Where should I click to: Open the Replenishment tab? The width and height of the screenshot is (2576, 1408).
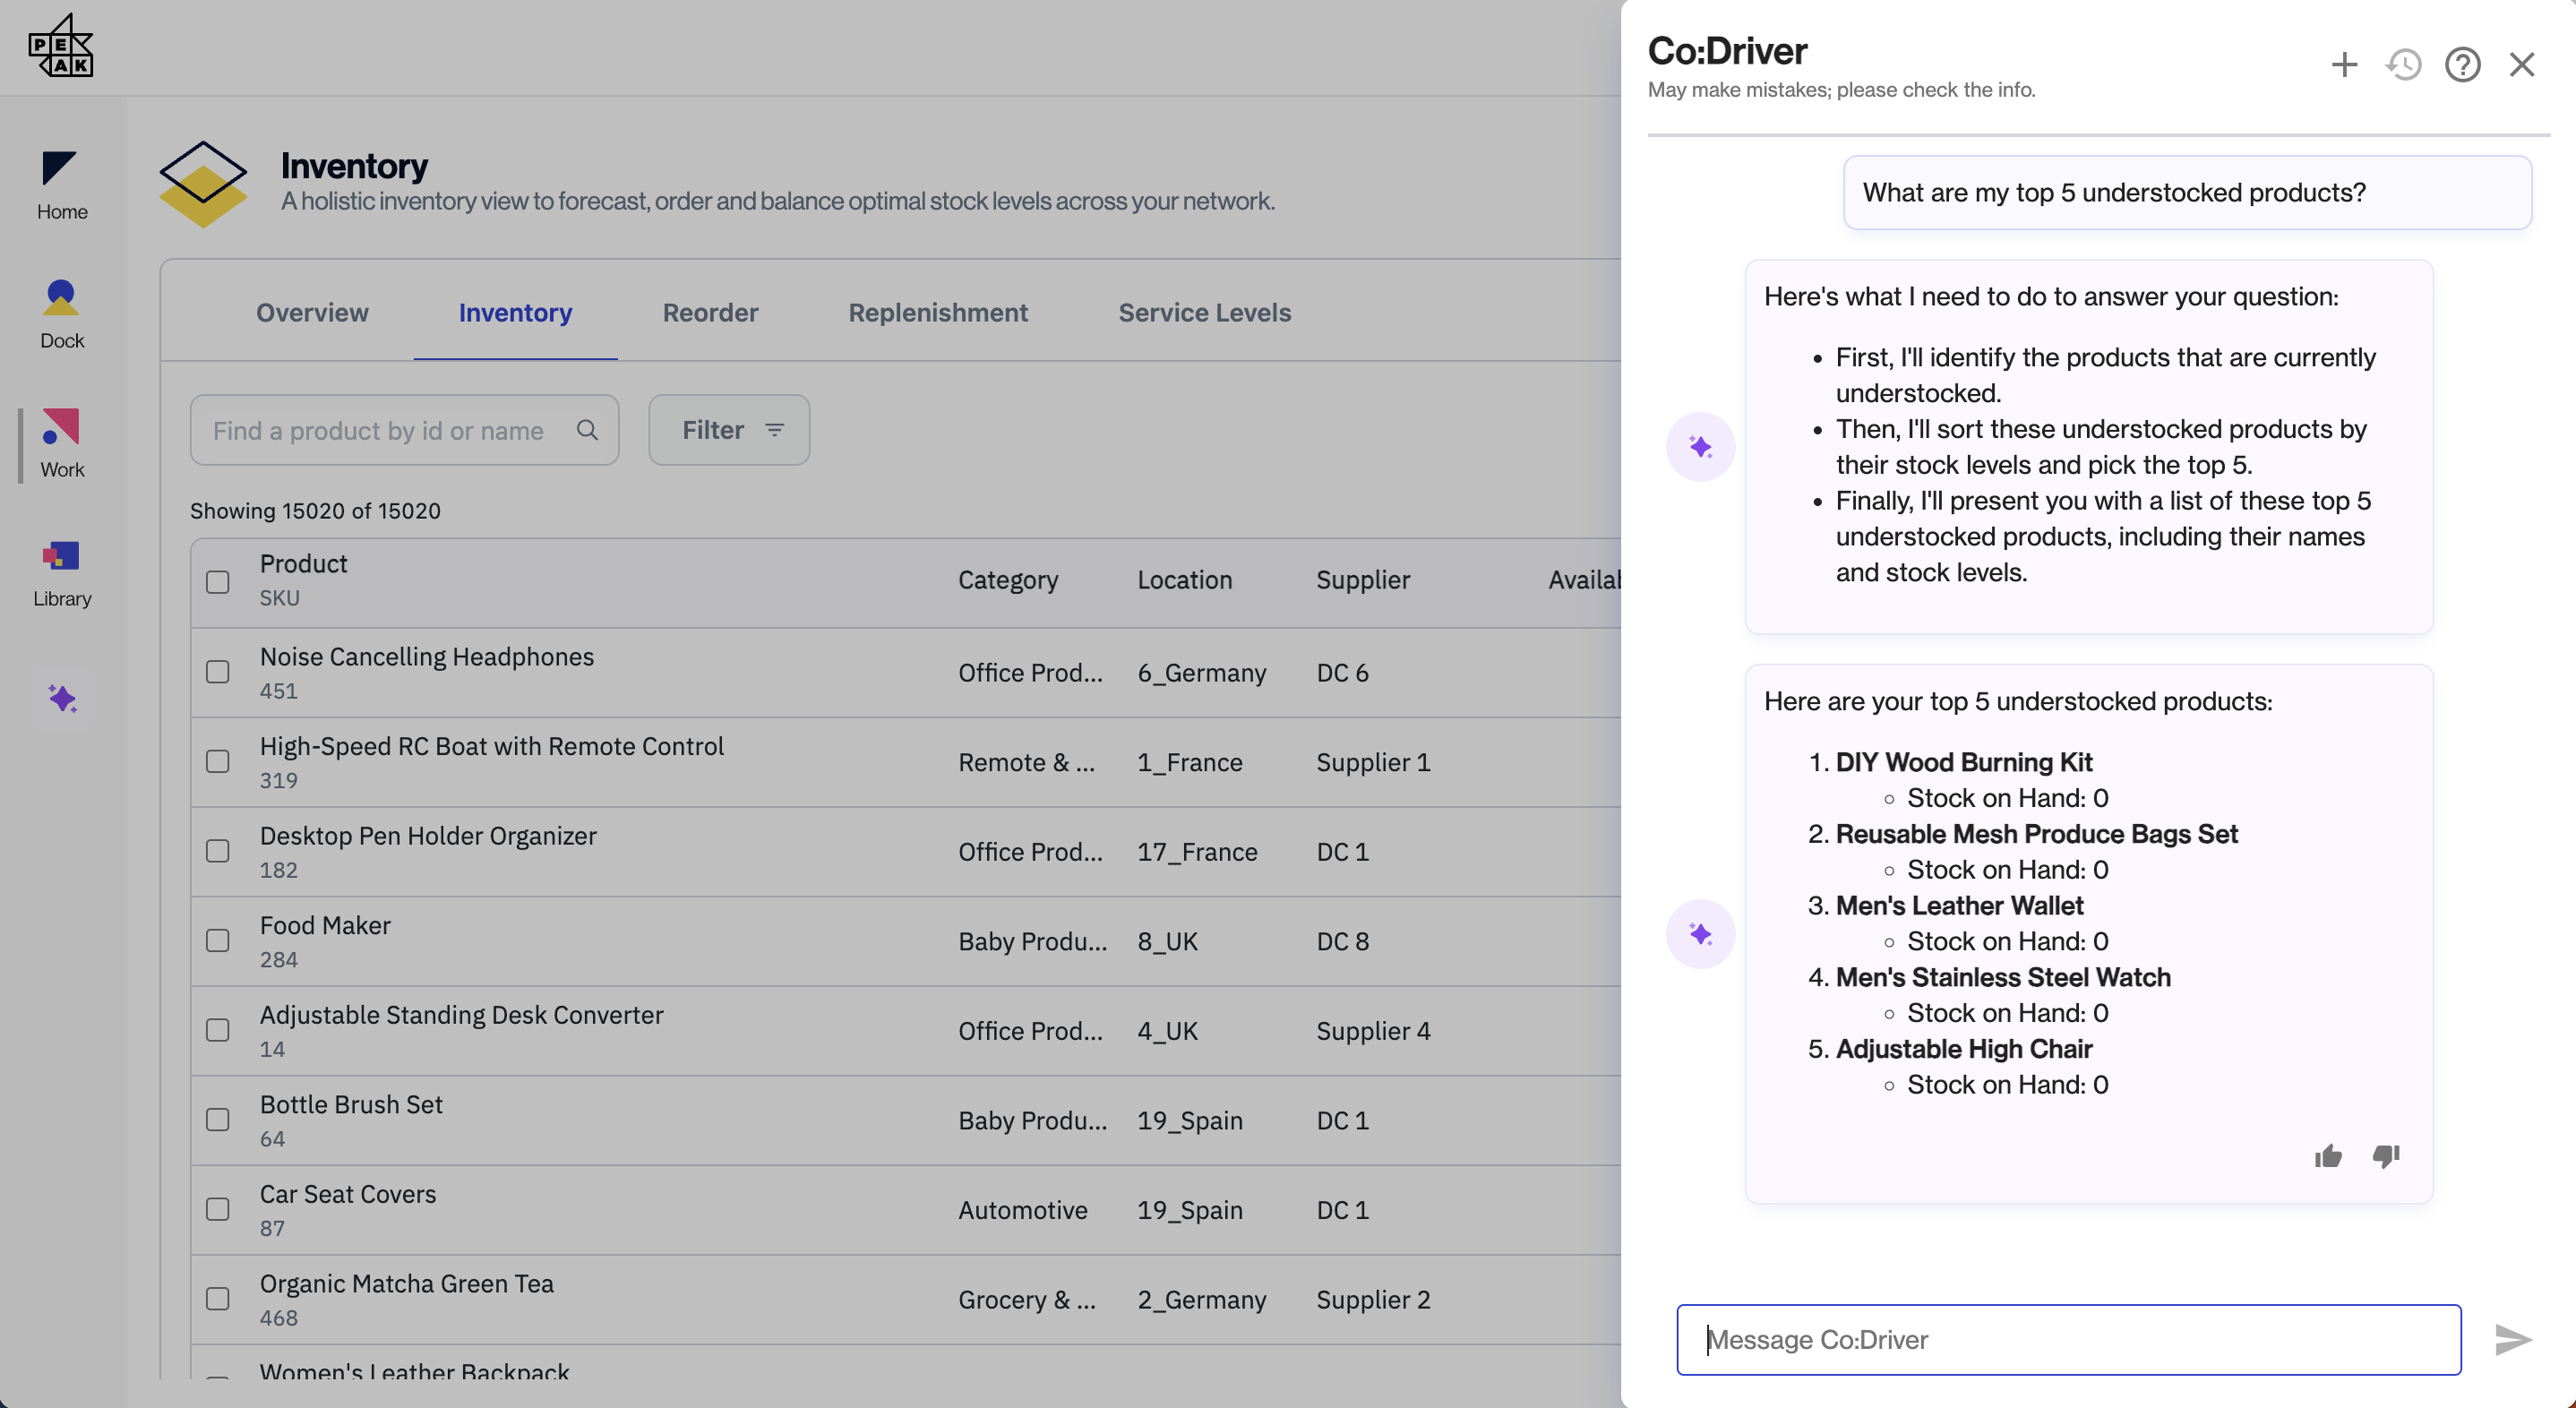937,313
